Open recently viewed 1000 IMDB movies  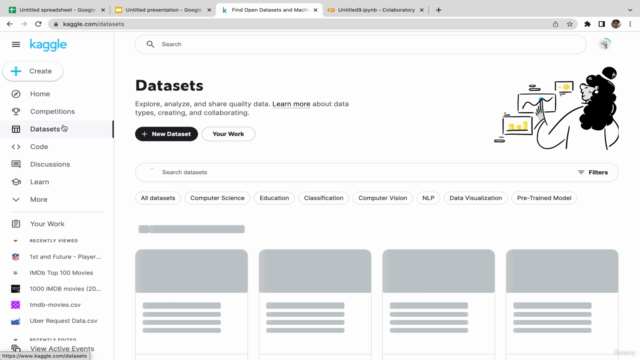(65, 289)
